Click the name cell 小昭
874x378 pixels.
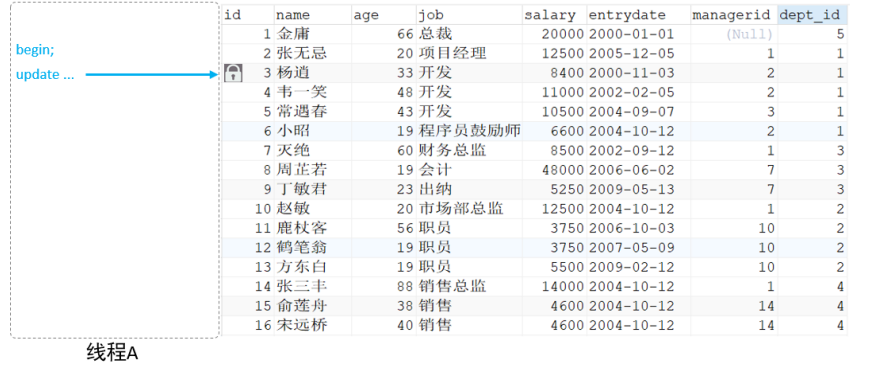[313, 132]
